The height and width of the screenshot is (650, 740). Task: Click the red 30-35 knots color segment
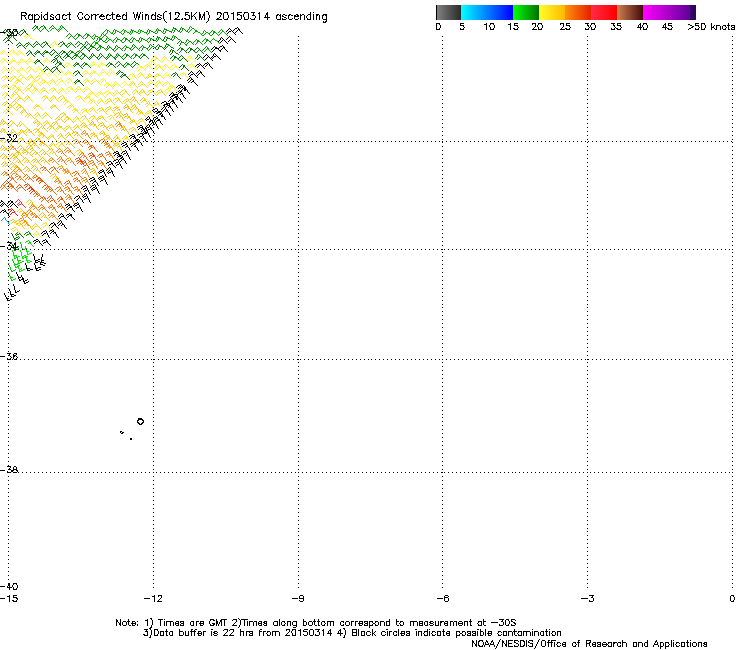click(604, 12)
